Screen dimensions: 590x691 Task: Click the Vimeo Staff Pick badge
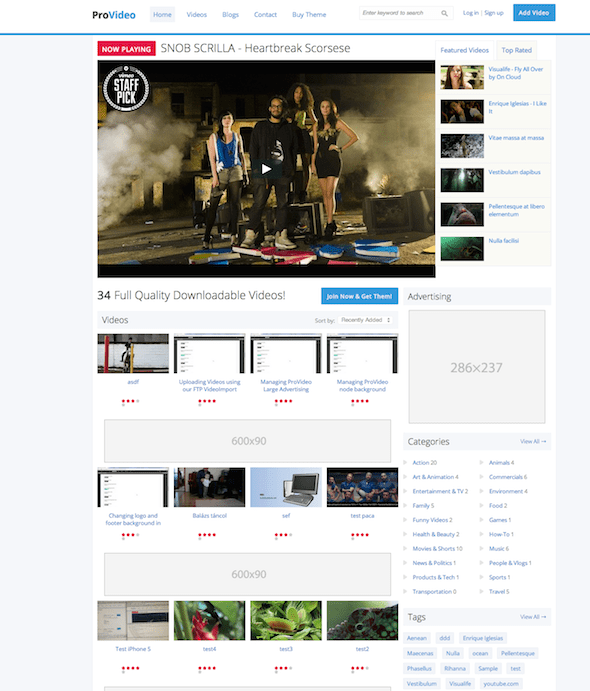[126, 88]
